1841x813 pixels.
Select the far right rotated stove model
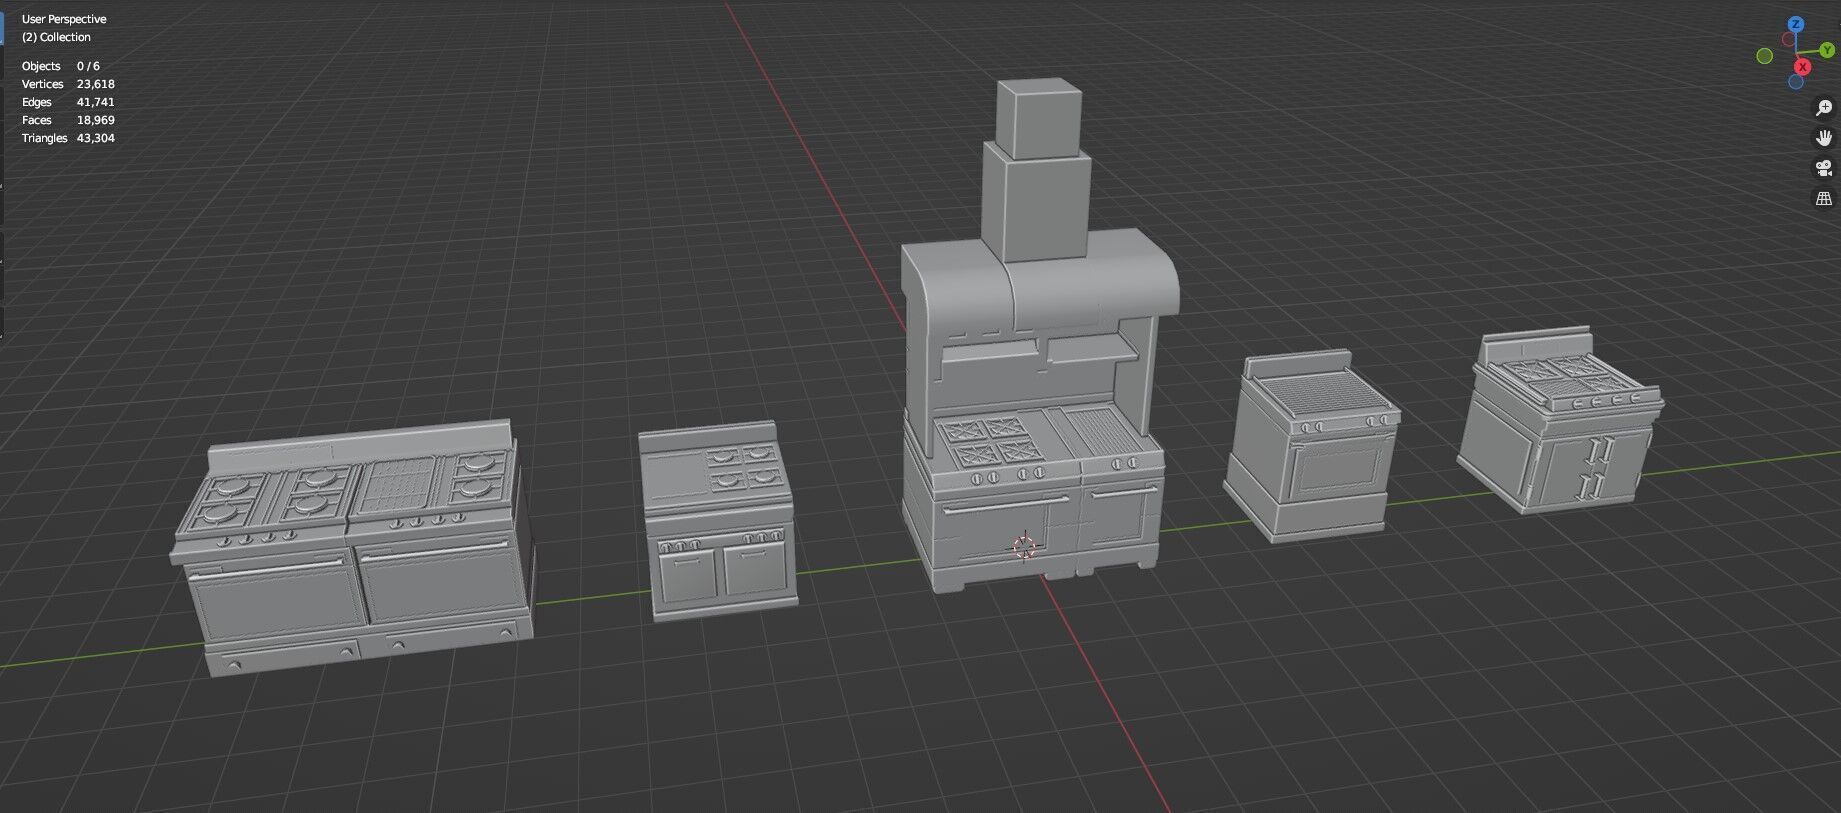pyautogui.click(x=1560, y=420)
